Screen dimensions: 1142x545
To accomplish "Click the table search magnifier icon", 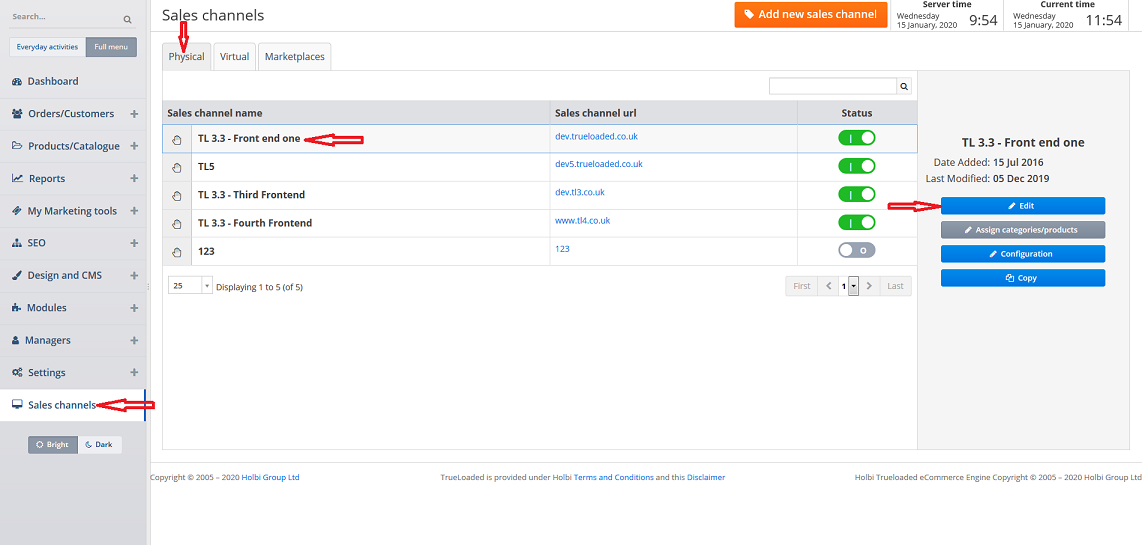I will tap(904, 87).
